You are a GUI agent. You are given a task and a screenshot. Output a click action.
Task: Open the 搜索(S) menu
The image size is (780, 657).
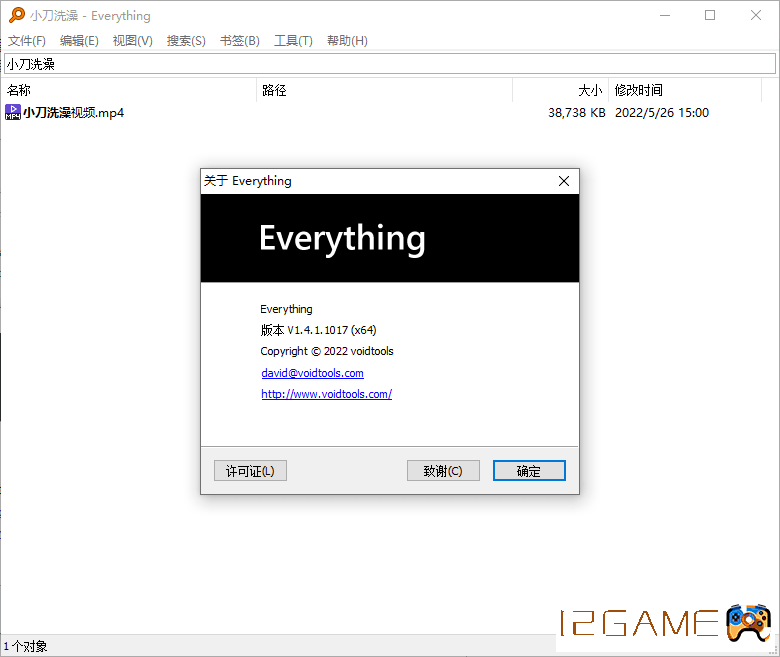(186, 41)
